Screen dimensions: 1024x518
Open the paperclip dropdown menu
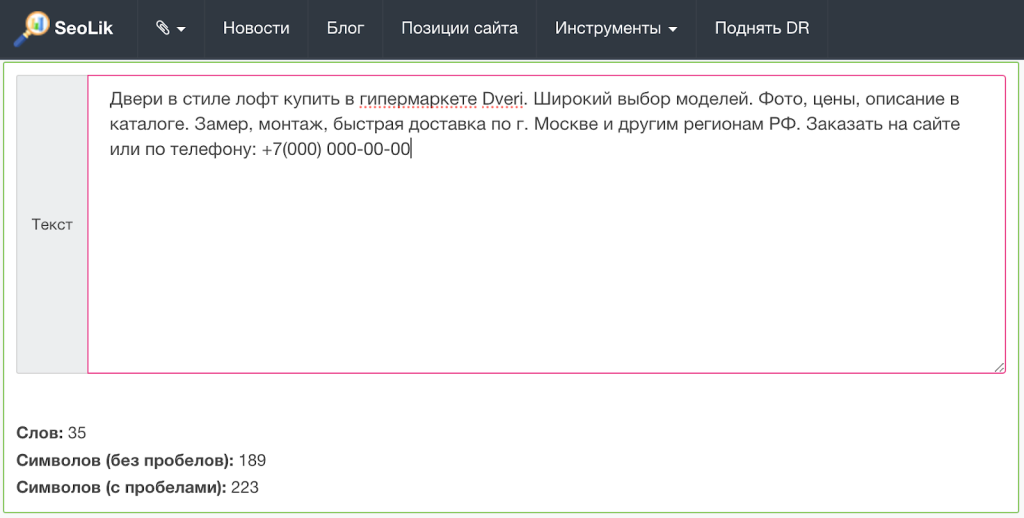coord(170,28)
